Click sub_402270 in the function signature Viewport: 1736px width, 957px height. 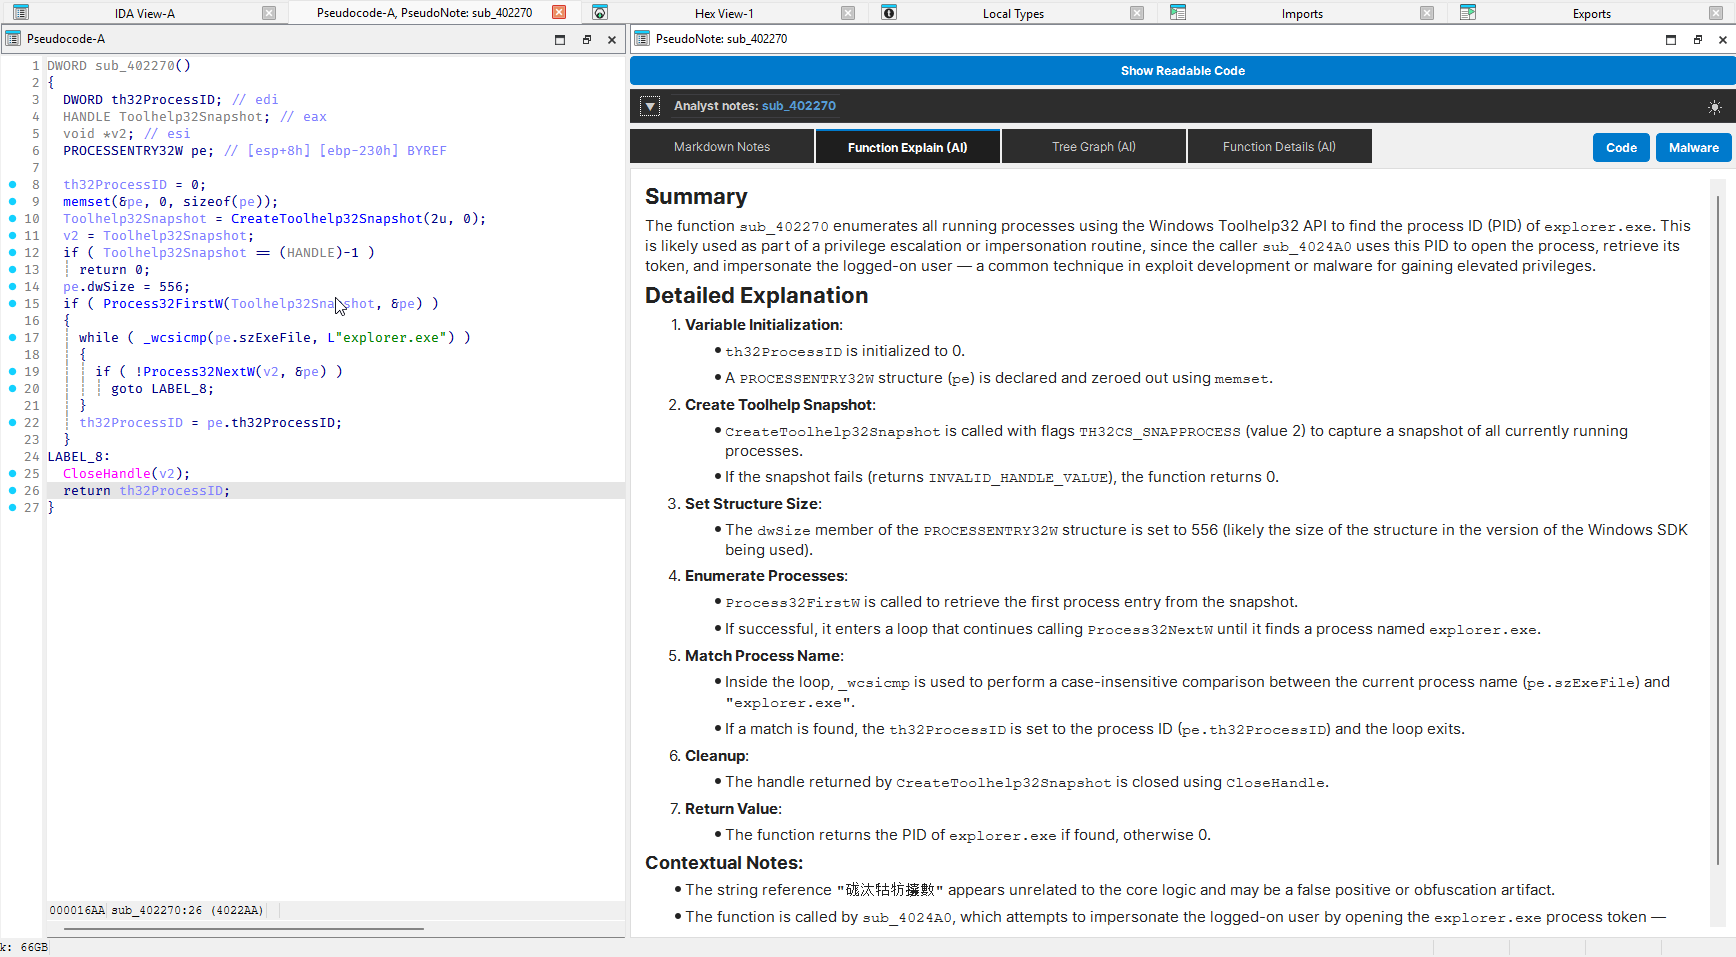click(135, 66)
